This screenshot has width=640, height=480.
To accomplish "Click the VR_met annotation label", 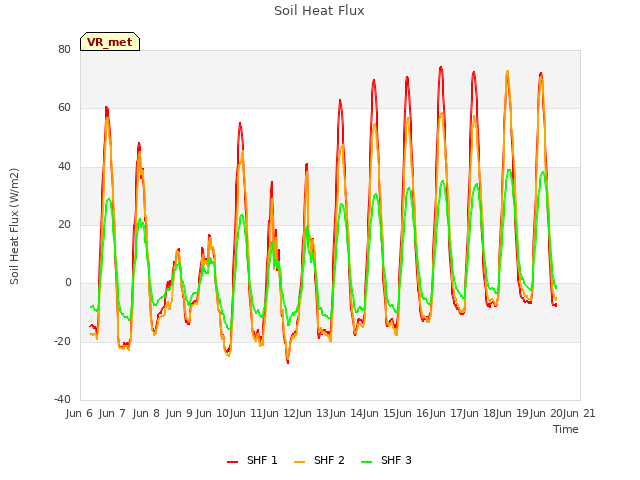I will point(110,42).
